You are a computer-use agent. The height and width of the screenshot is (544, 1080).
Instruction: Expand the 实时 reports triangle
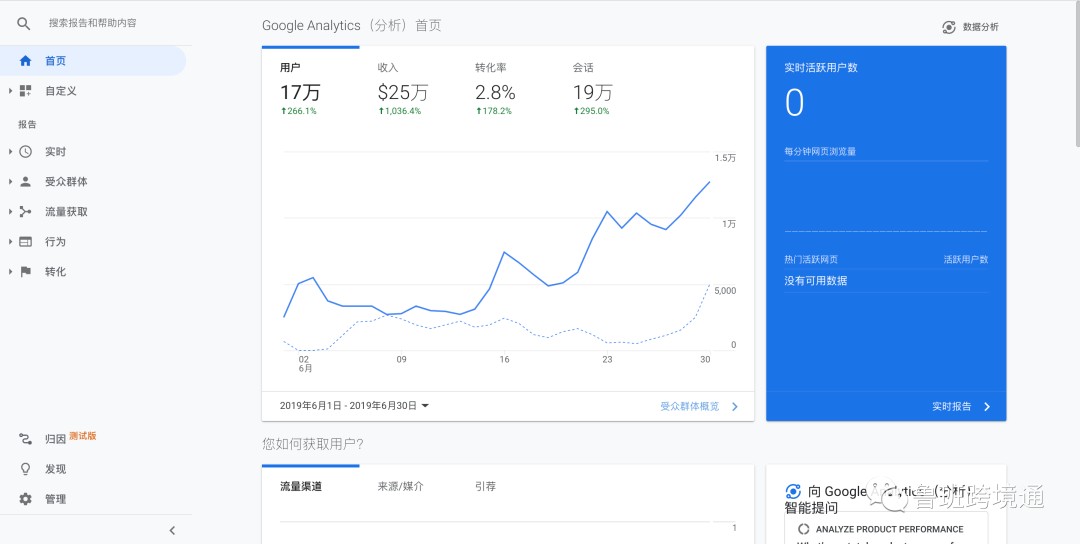10,151
